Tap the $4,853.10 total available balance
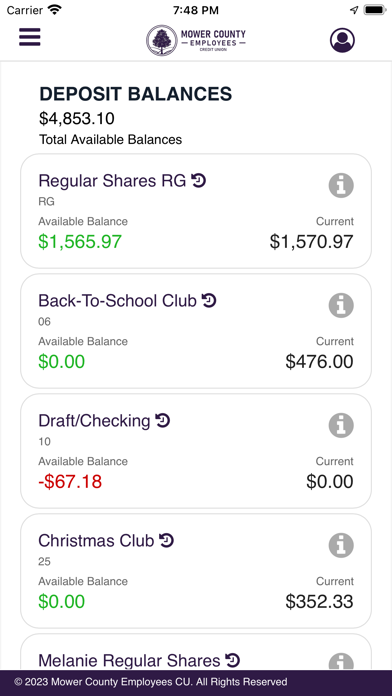 click(77, 119)
